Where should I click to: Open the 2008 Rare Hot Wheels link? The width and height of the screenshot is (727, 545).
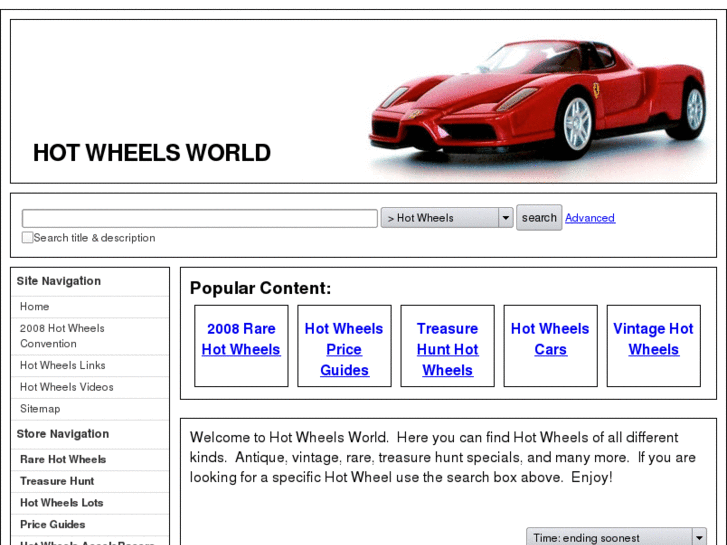point(241,339)
